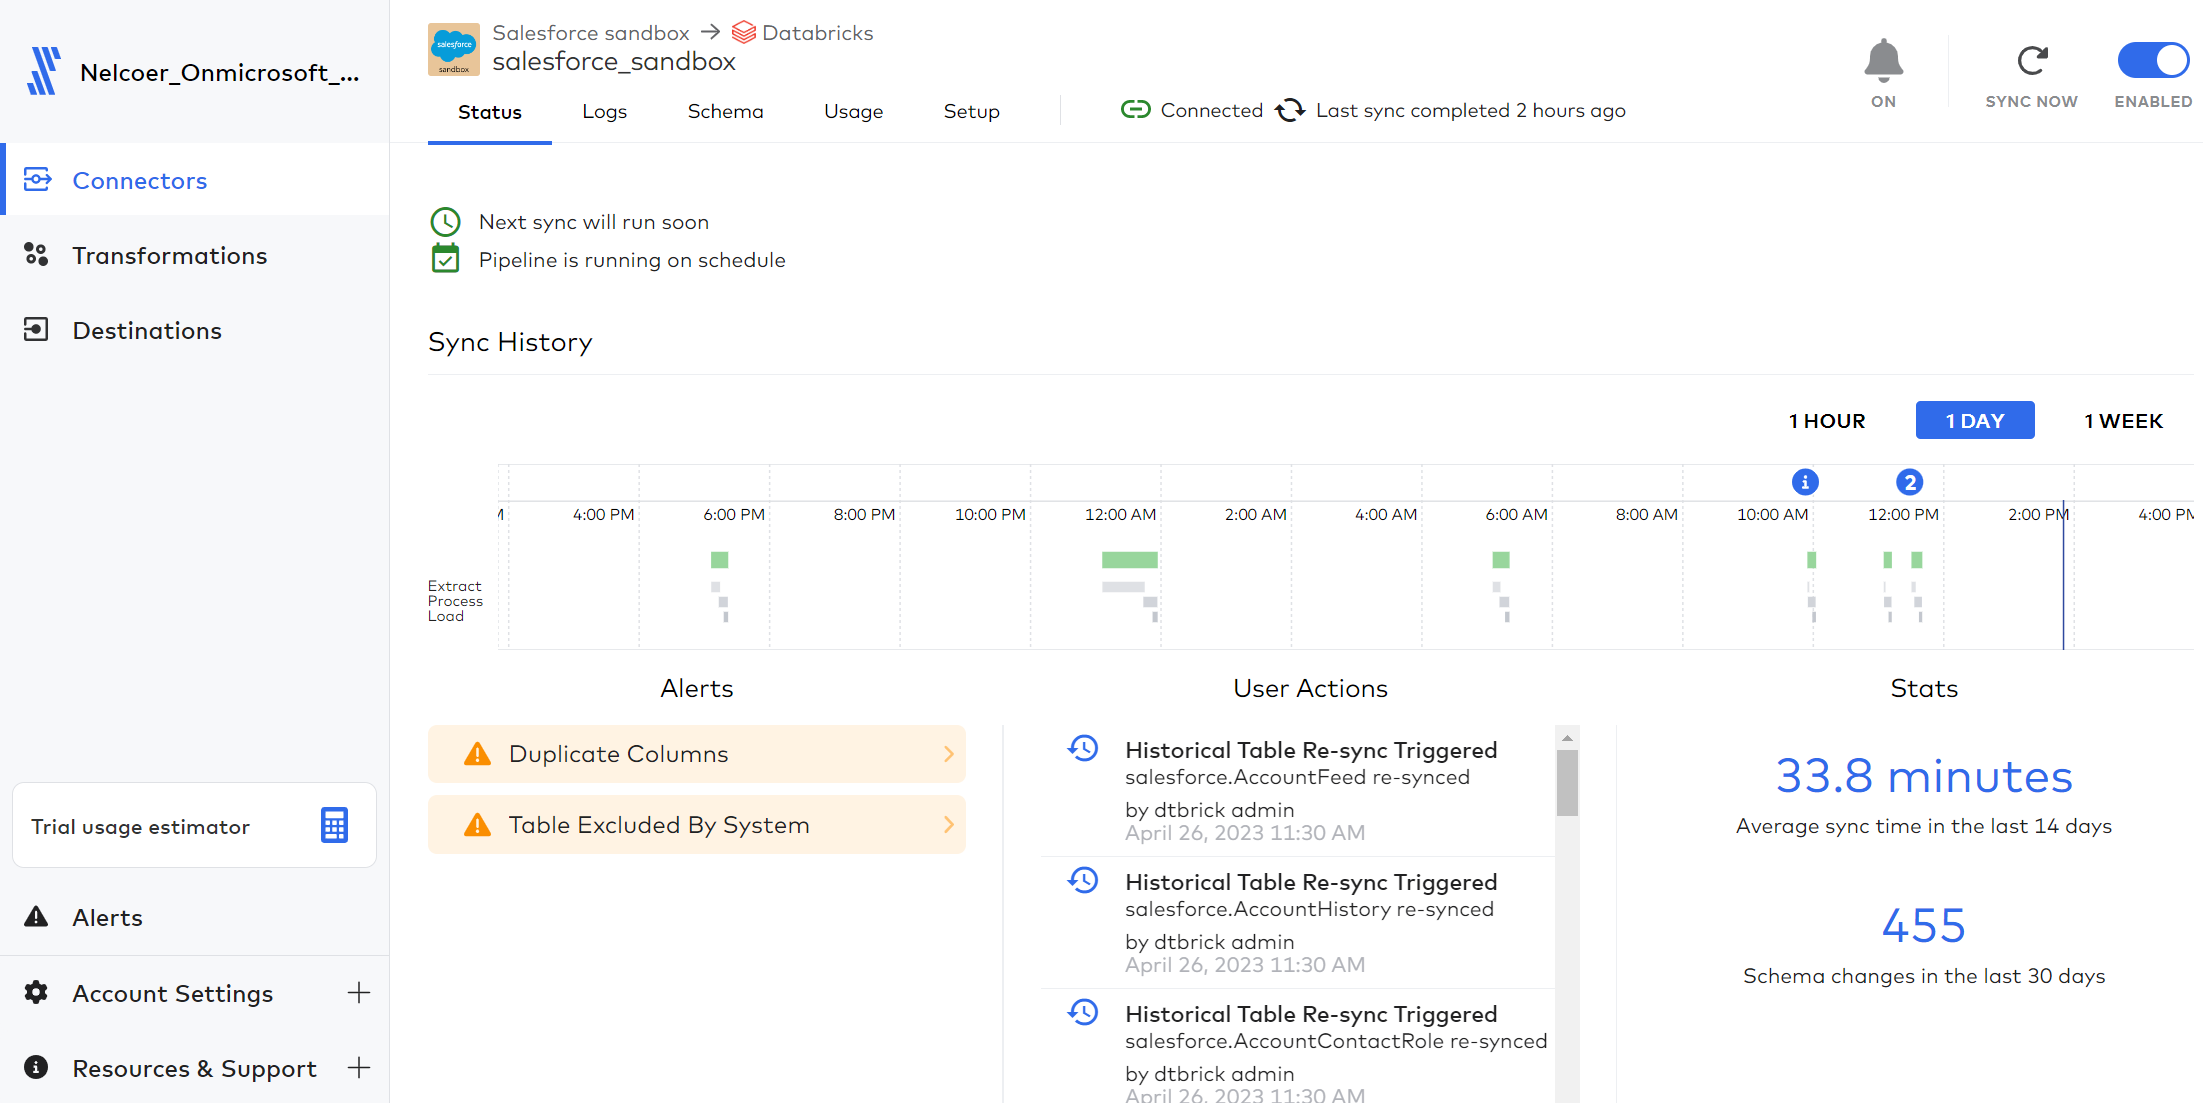Select the 1 WEEK time range
Screen dimensions: 2203x1103
[x=2123, y=421]
